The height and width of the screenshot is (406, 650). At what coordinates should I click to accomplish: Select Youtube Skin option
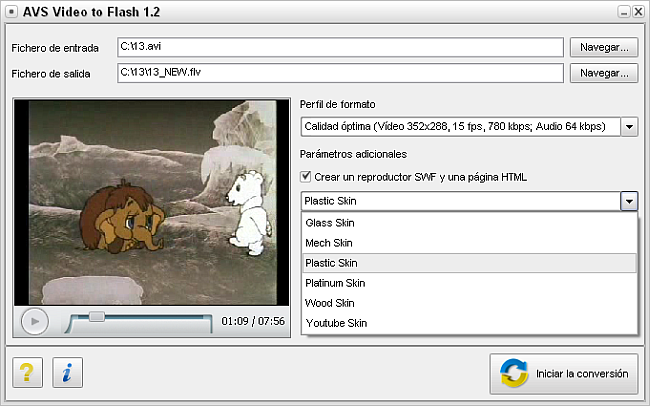tap(469, 323)
